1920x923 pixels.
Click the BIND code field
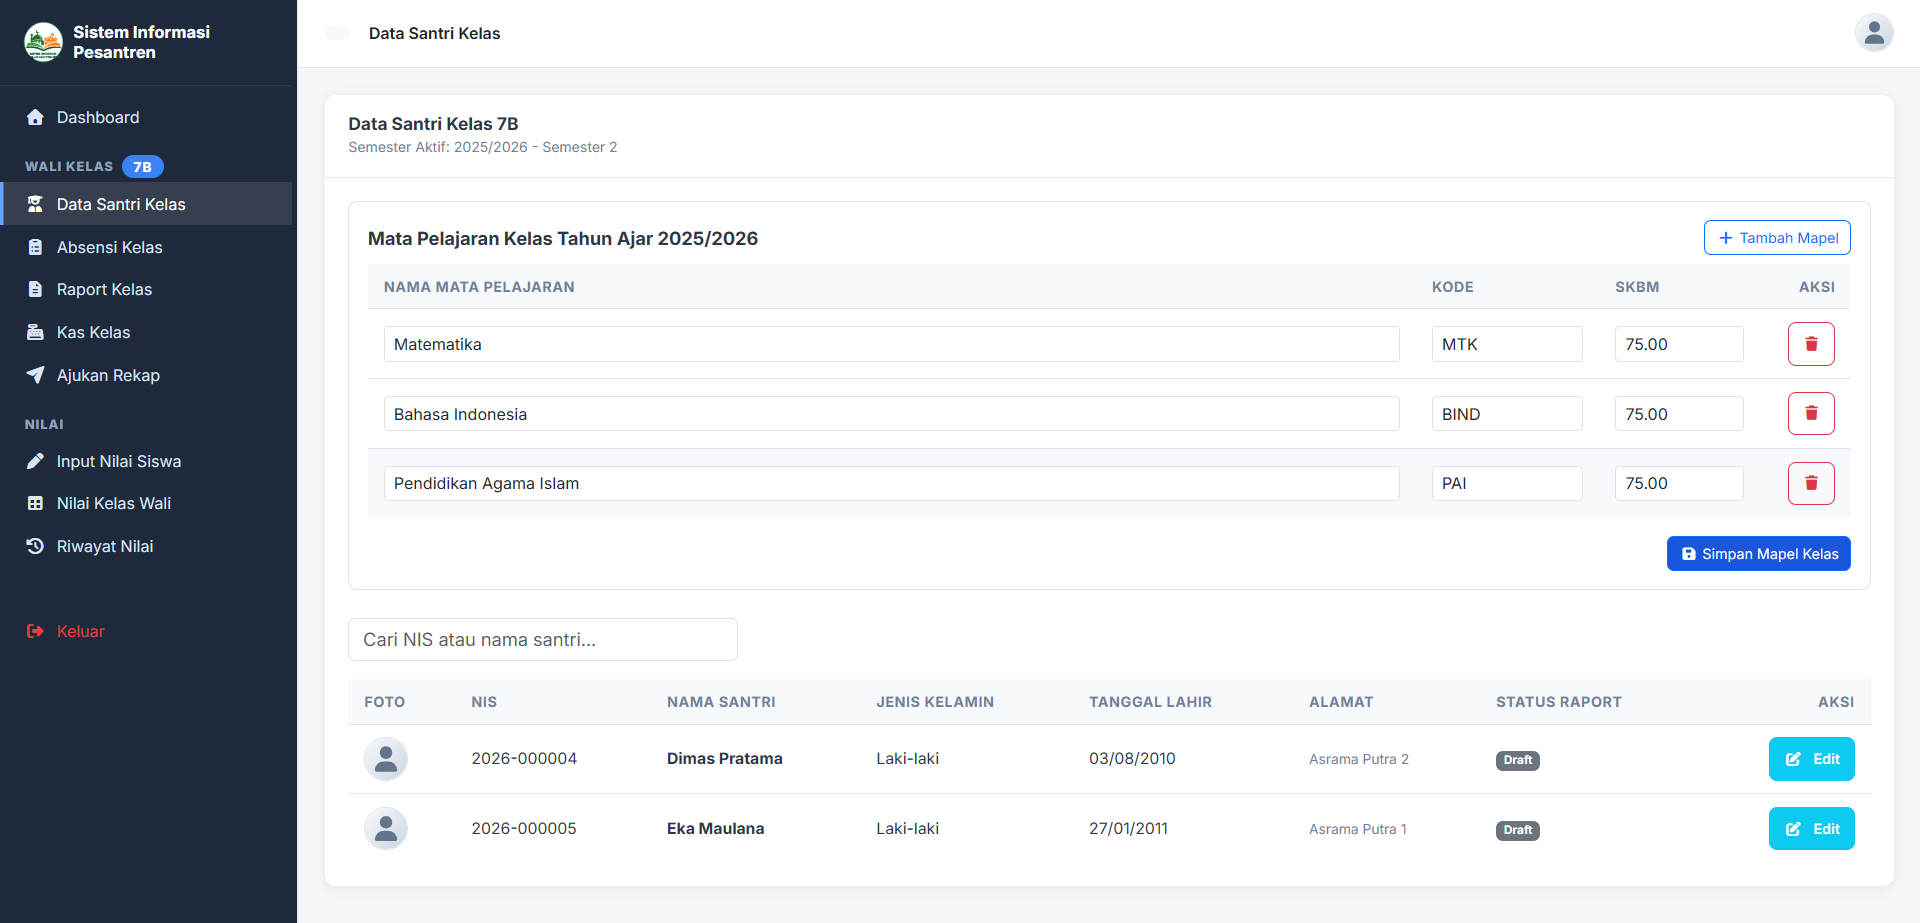tap(1507, 414)
